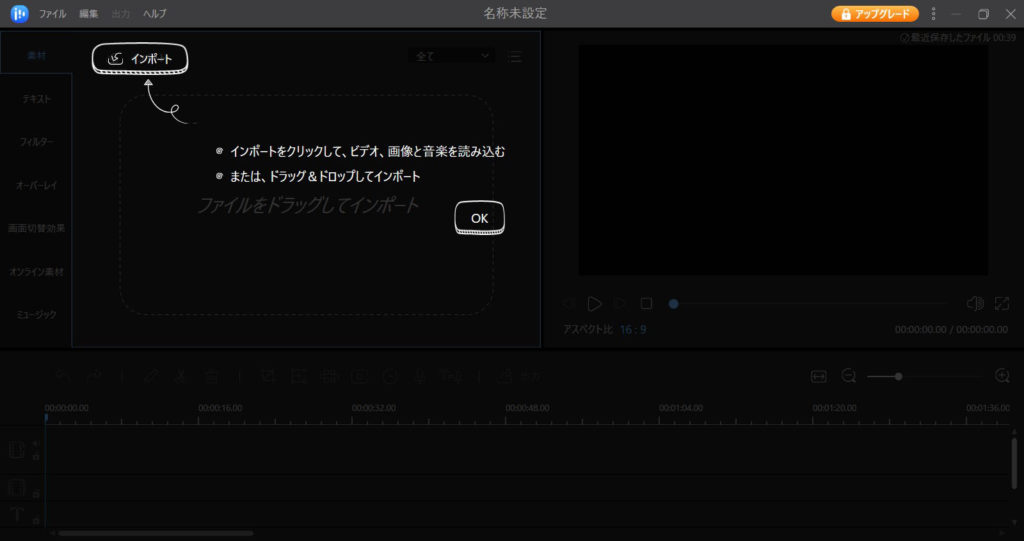The height and width of the screenshot is (541, 1024).
Task: Select the Split scissors tool
Action: click(x=181, y=376)
